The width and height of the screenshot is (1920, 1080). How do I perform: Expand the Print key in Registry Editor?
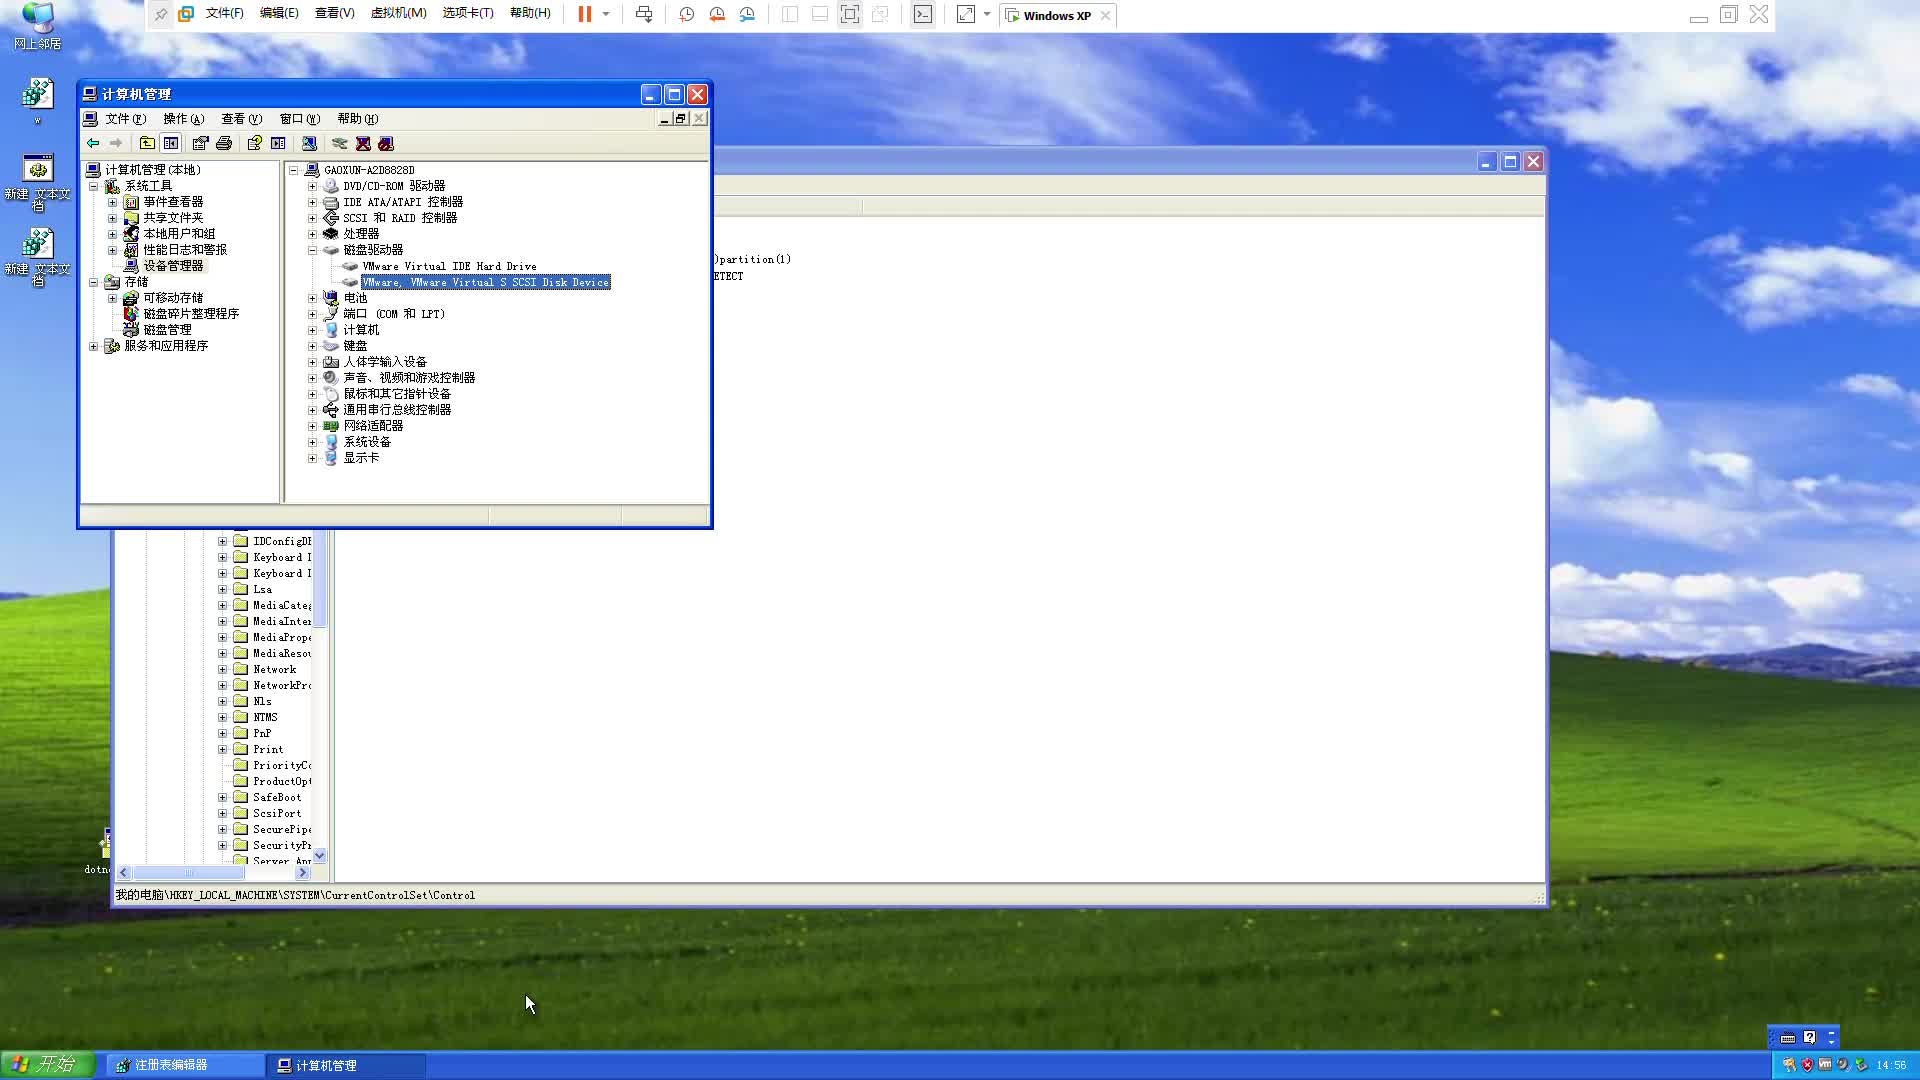click(x=223, y=750)
